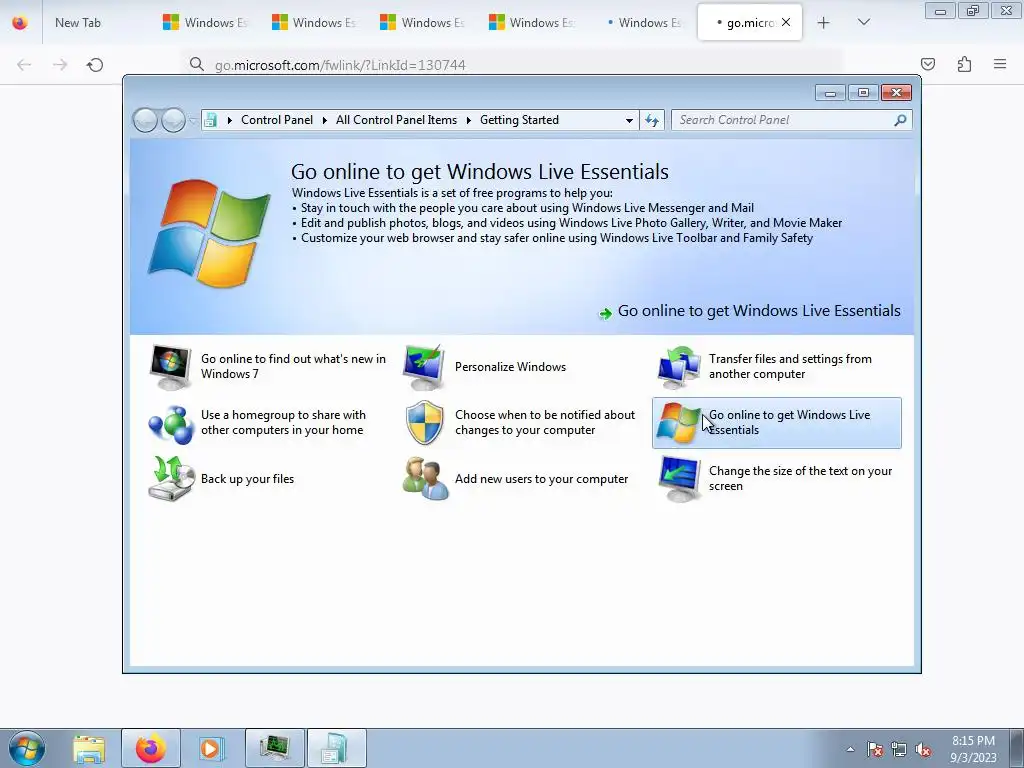Click the security shield notification icon
1024x768 pixels.
click(424, 423)
